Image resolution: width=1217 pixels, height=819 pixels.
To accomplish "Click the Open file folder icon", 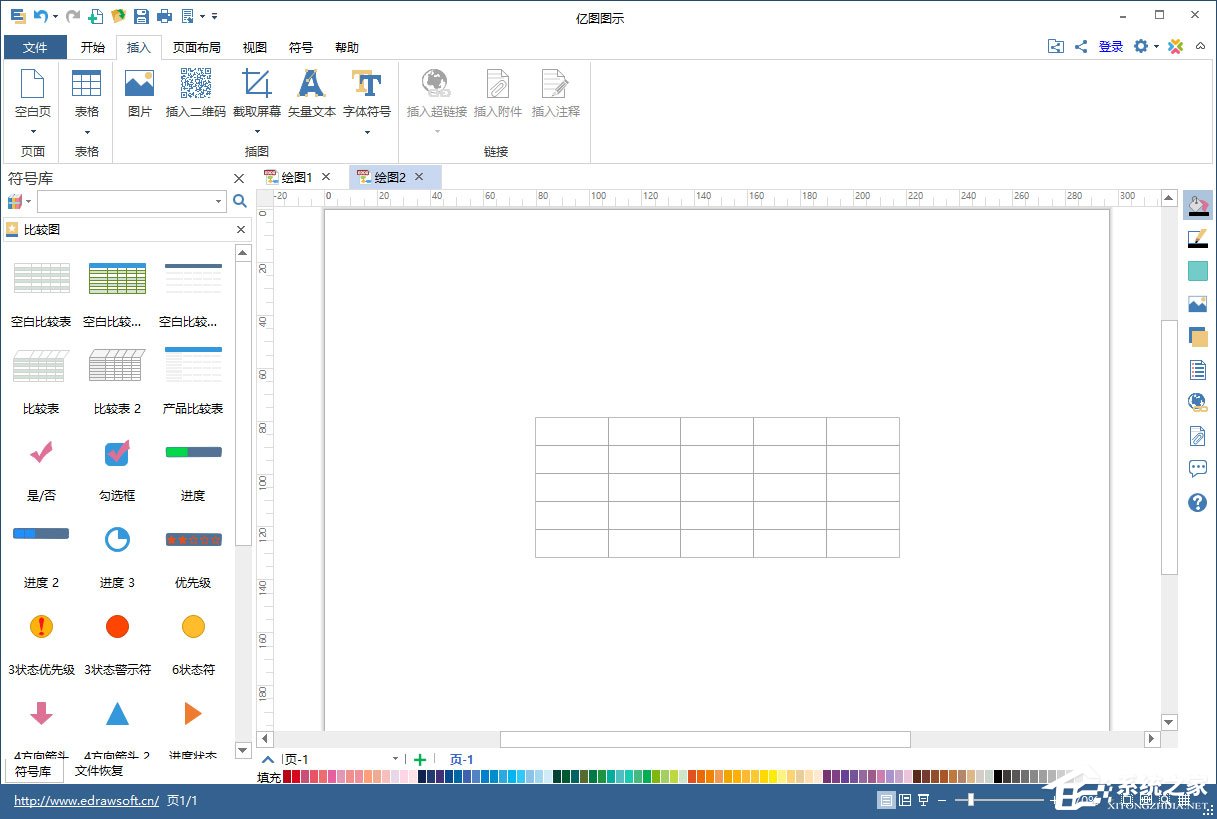I will [118, 16].
